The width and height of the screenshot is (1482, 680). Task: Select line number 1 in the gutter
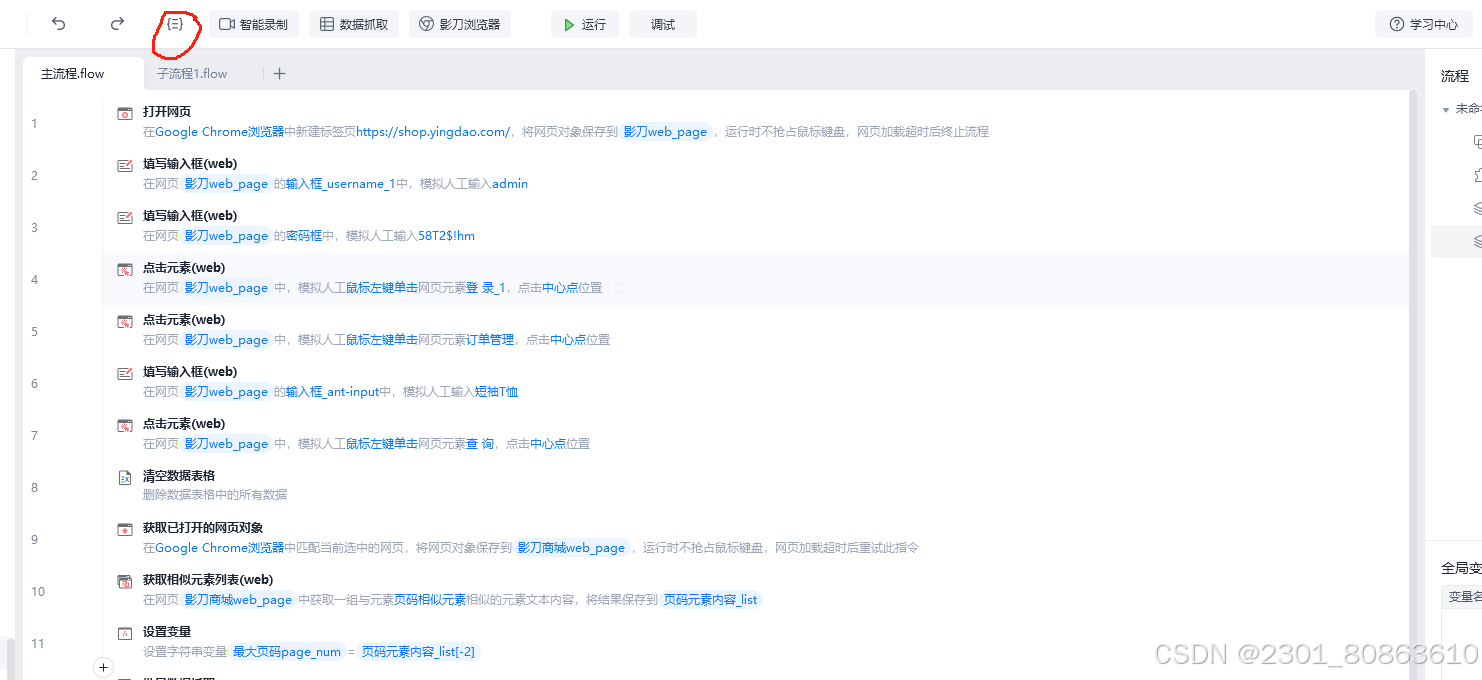tap(35, 124)
